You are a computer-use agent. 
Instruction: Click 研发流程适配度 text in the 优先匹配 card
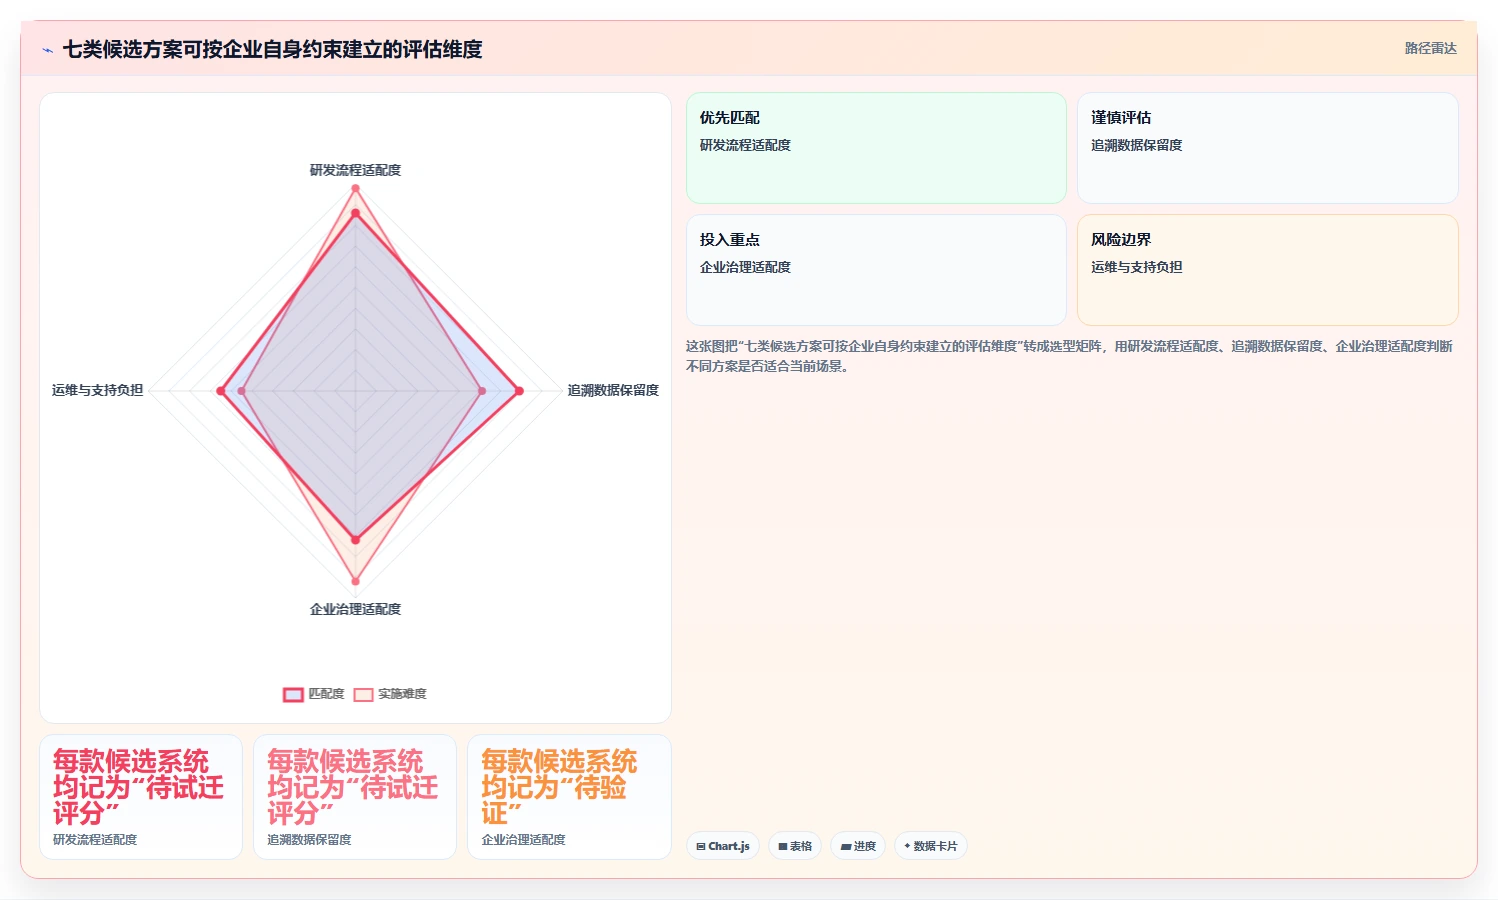click(x=745, y=145)
